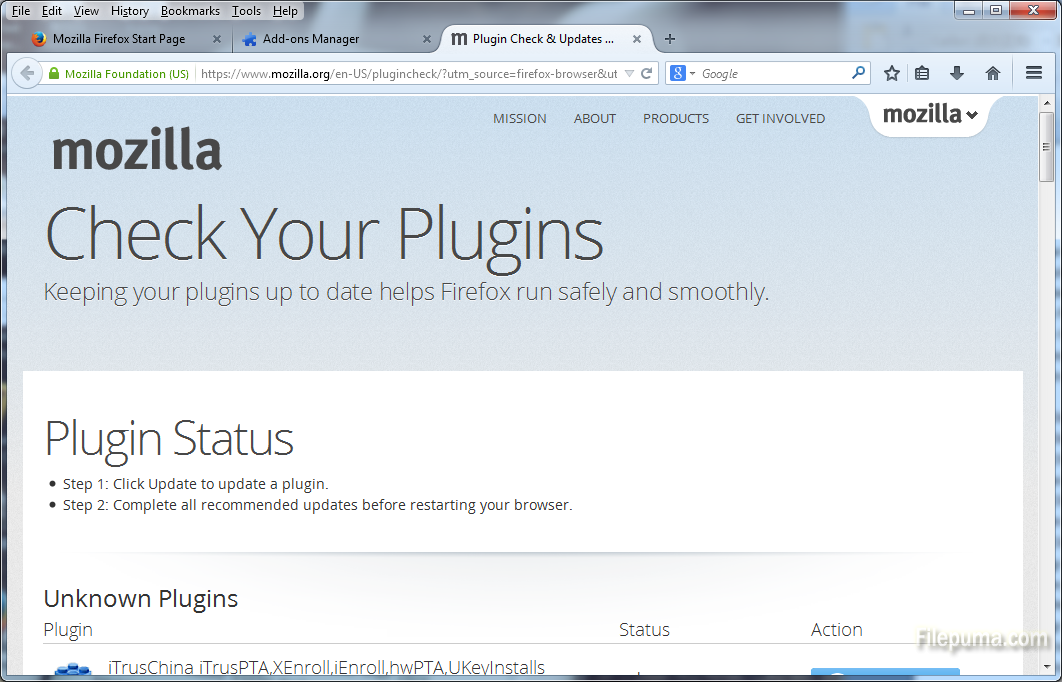Open the Bookmarks menu

point(190,11)
